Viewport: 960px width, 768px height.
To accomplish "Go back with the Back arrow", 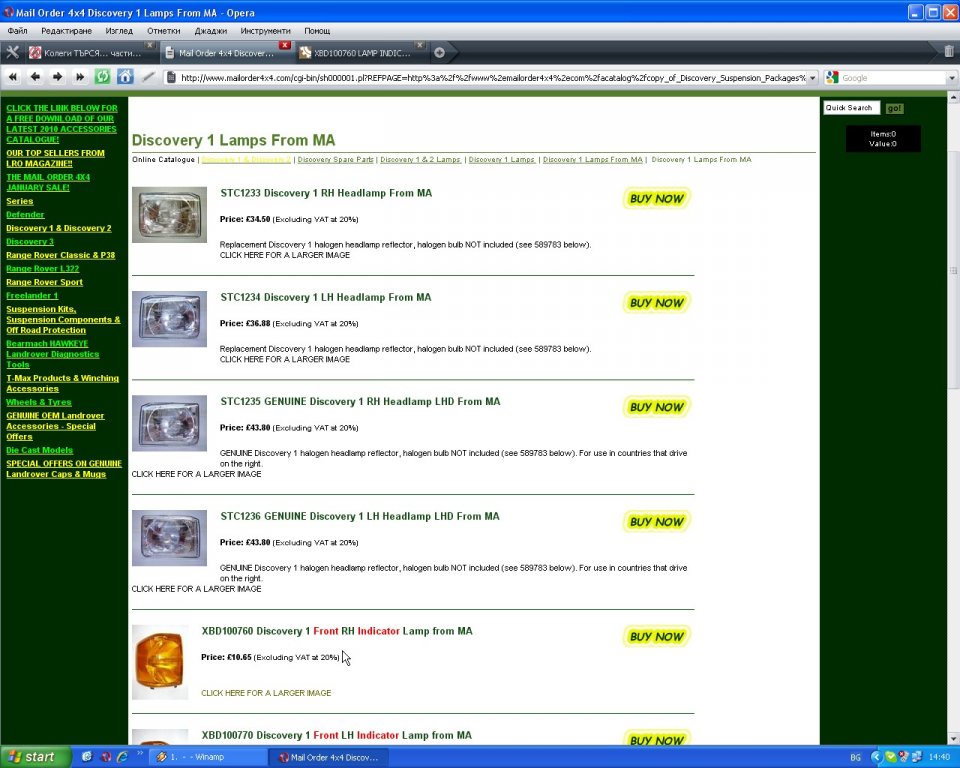I will [35, 77].
